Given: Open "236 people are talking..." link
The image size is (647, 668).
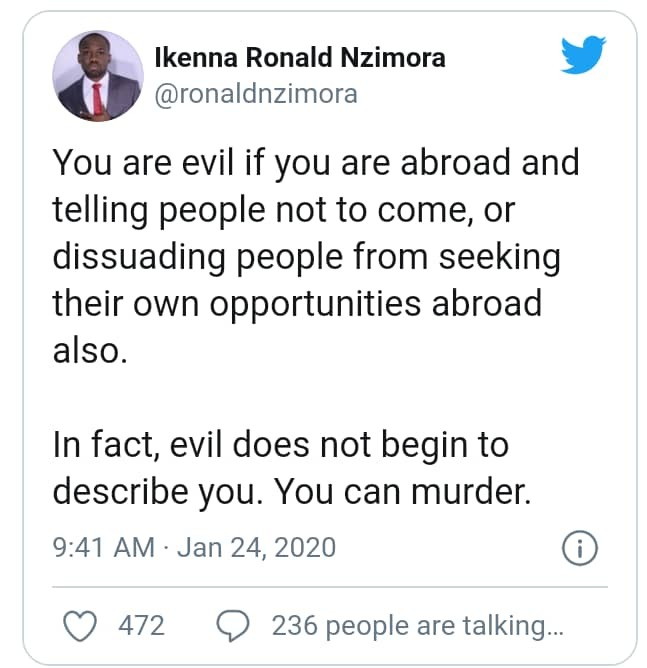Looking at the screenshot, I should pyautogui.click(x=417, y=625).
